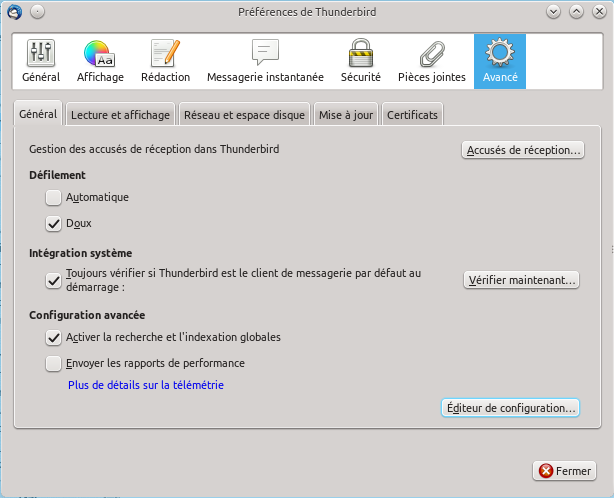Open the Général preferences category
Screen dimensions: 614x498
[x=41, y=61]
